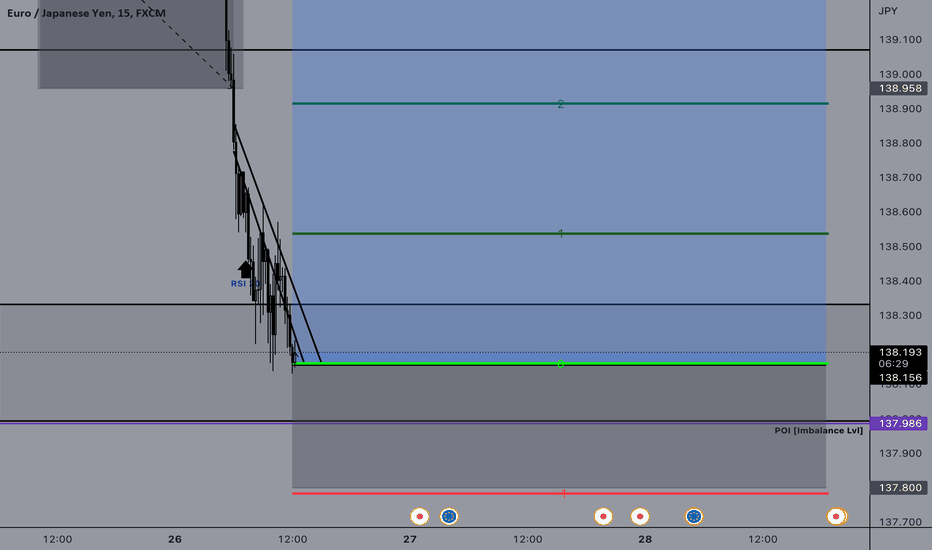932x550 pixels.
Task: Select the POI [Imbalance Lvl] text label
Action: click(x=818, y=430)
